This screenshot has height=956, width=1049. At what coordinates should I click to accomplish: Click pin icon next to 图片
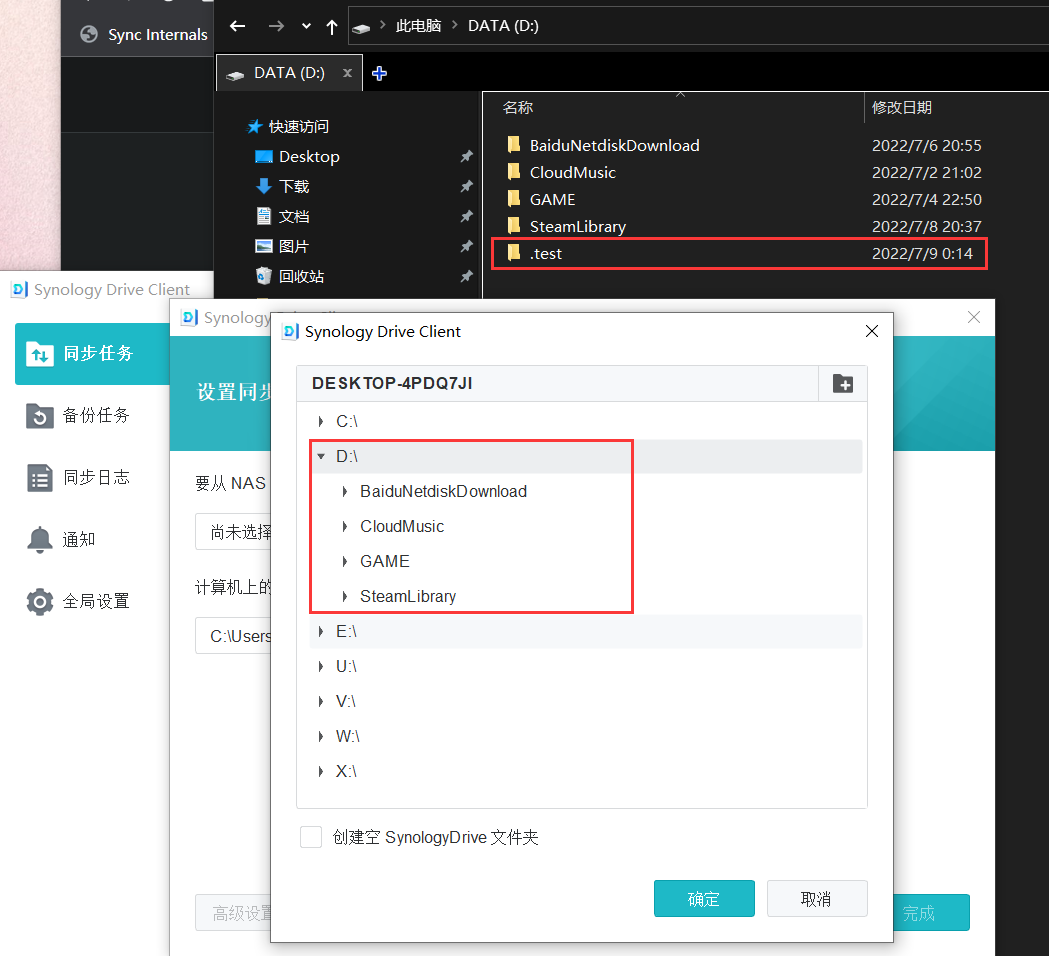(466, 247)
